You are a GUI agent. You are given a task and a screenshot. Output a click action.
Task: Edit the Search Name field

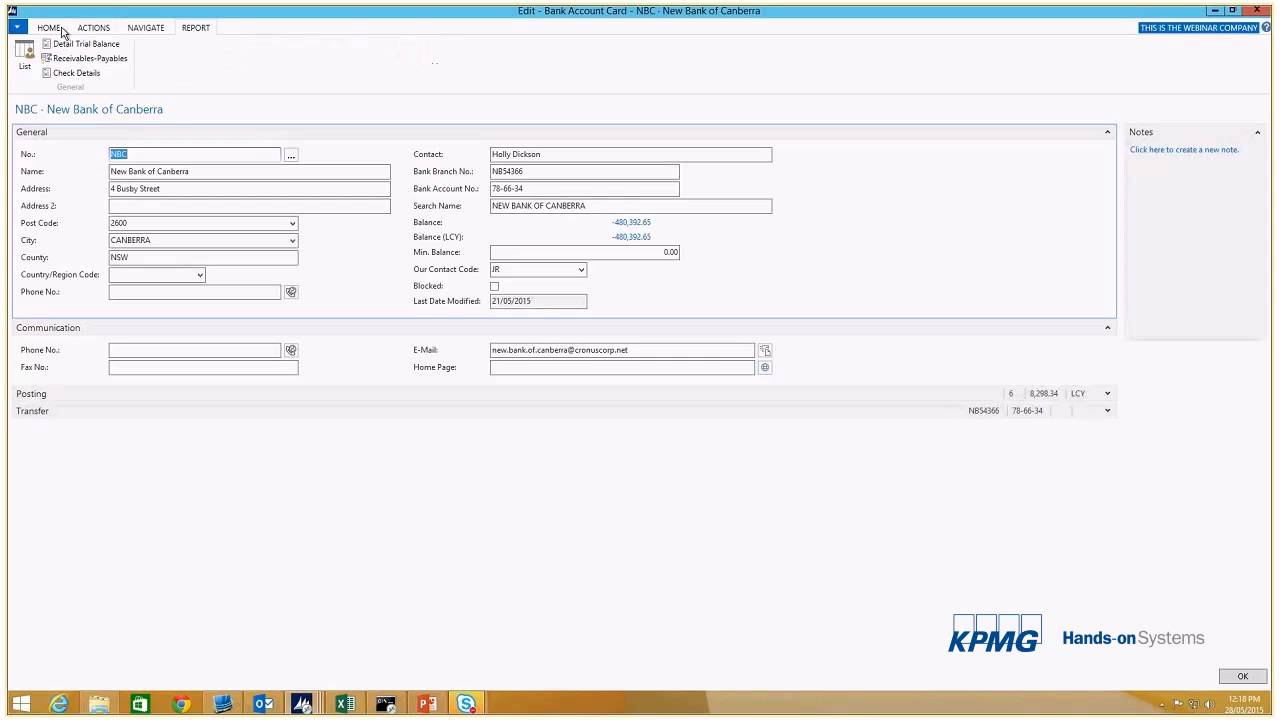[x=631, y=206]
